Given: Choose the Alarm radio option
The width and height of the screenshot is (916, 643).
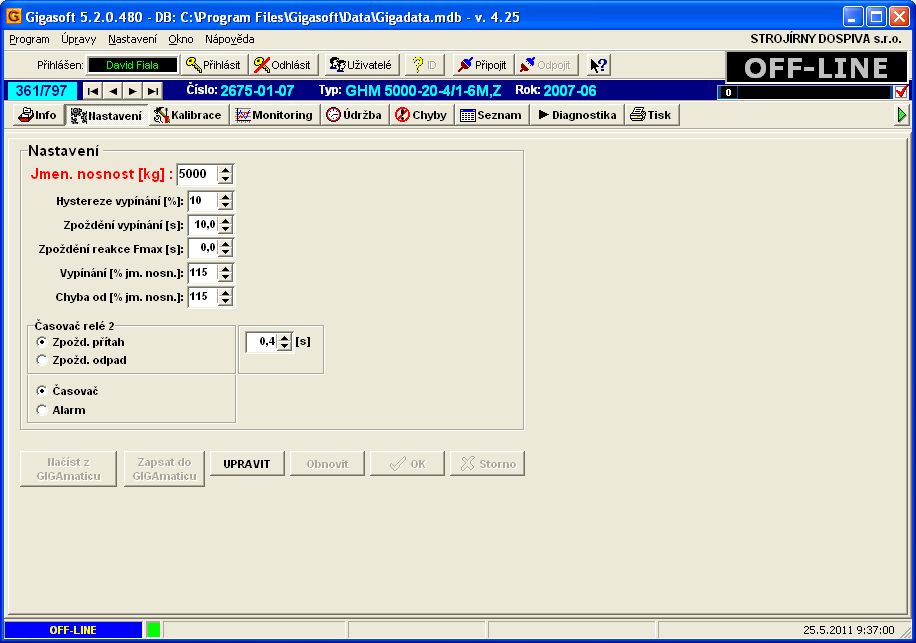Looking at the screenshot, I should [42, 410].
